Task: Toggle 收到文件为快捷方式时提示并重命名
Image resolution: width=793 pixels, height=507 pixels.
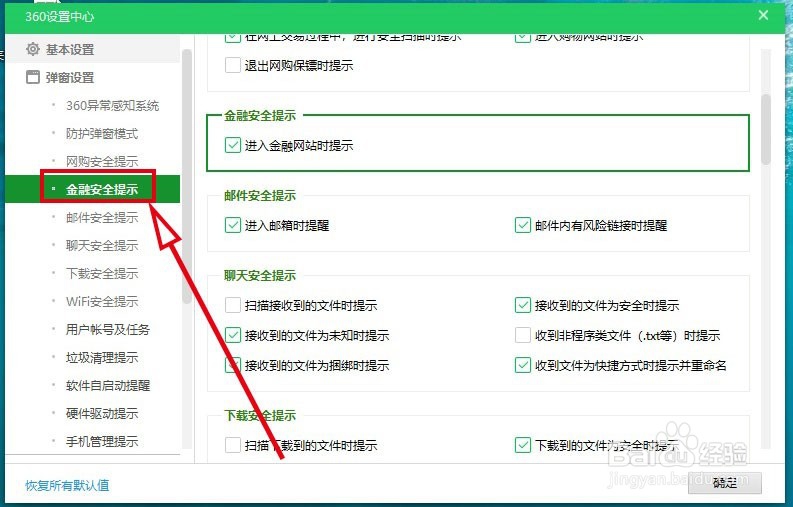Action: [522, 365]
